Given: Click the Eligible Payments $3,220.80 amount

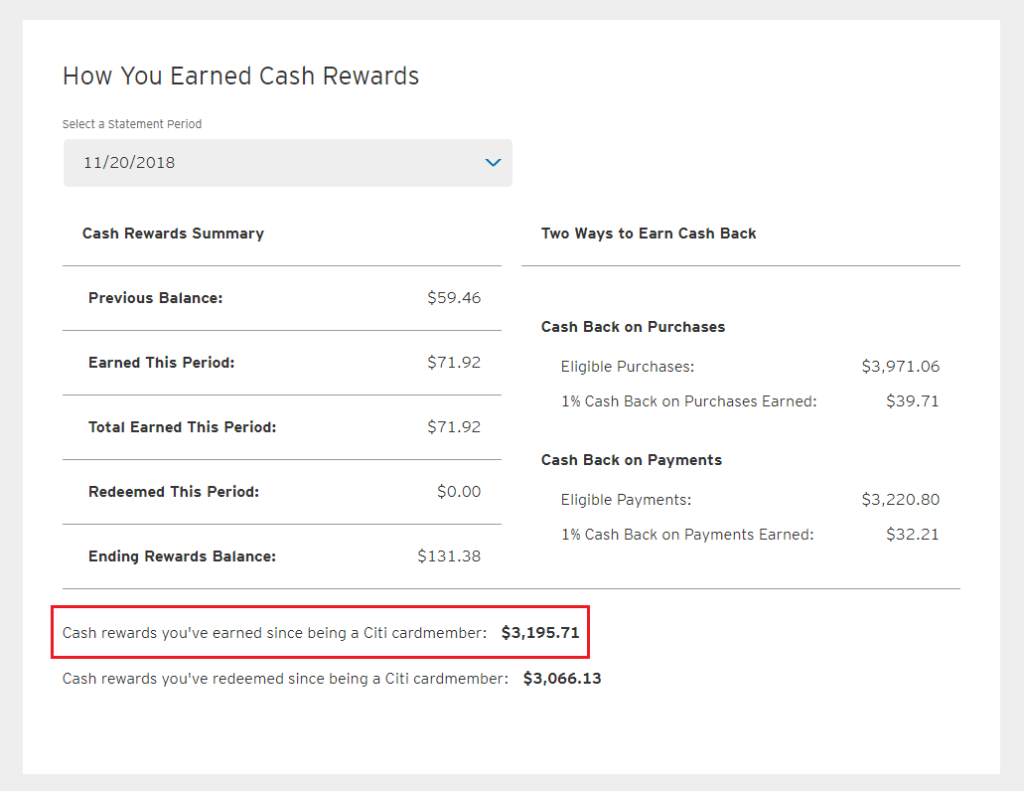Looking at the screenshot, I should (x=901, y=500).
